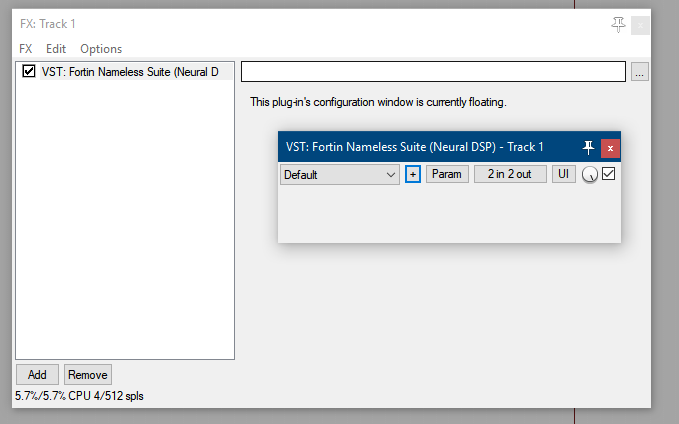Toggle the UI button in the plugin window
The image size is (679, 424).
(564, 174)
